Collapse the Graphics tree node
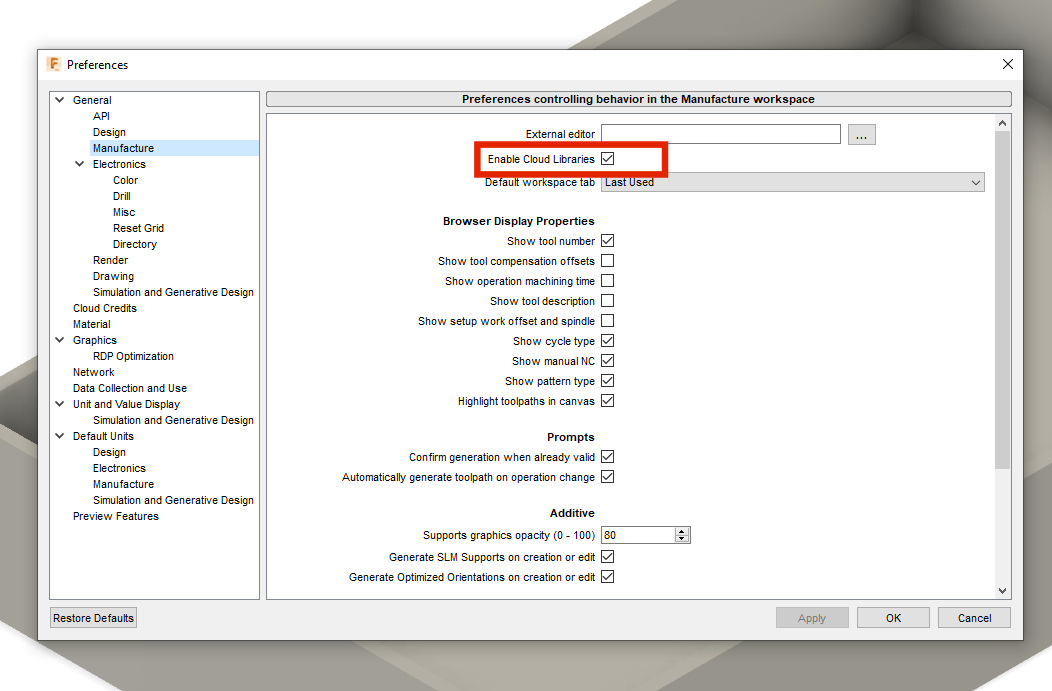Viewport: 1052px width, 691px height. pos(60,340)
